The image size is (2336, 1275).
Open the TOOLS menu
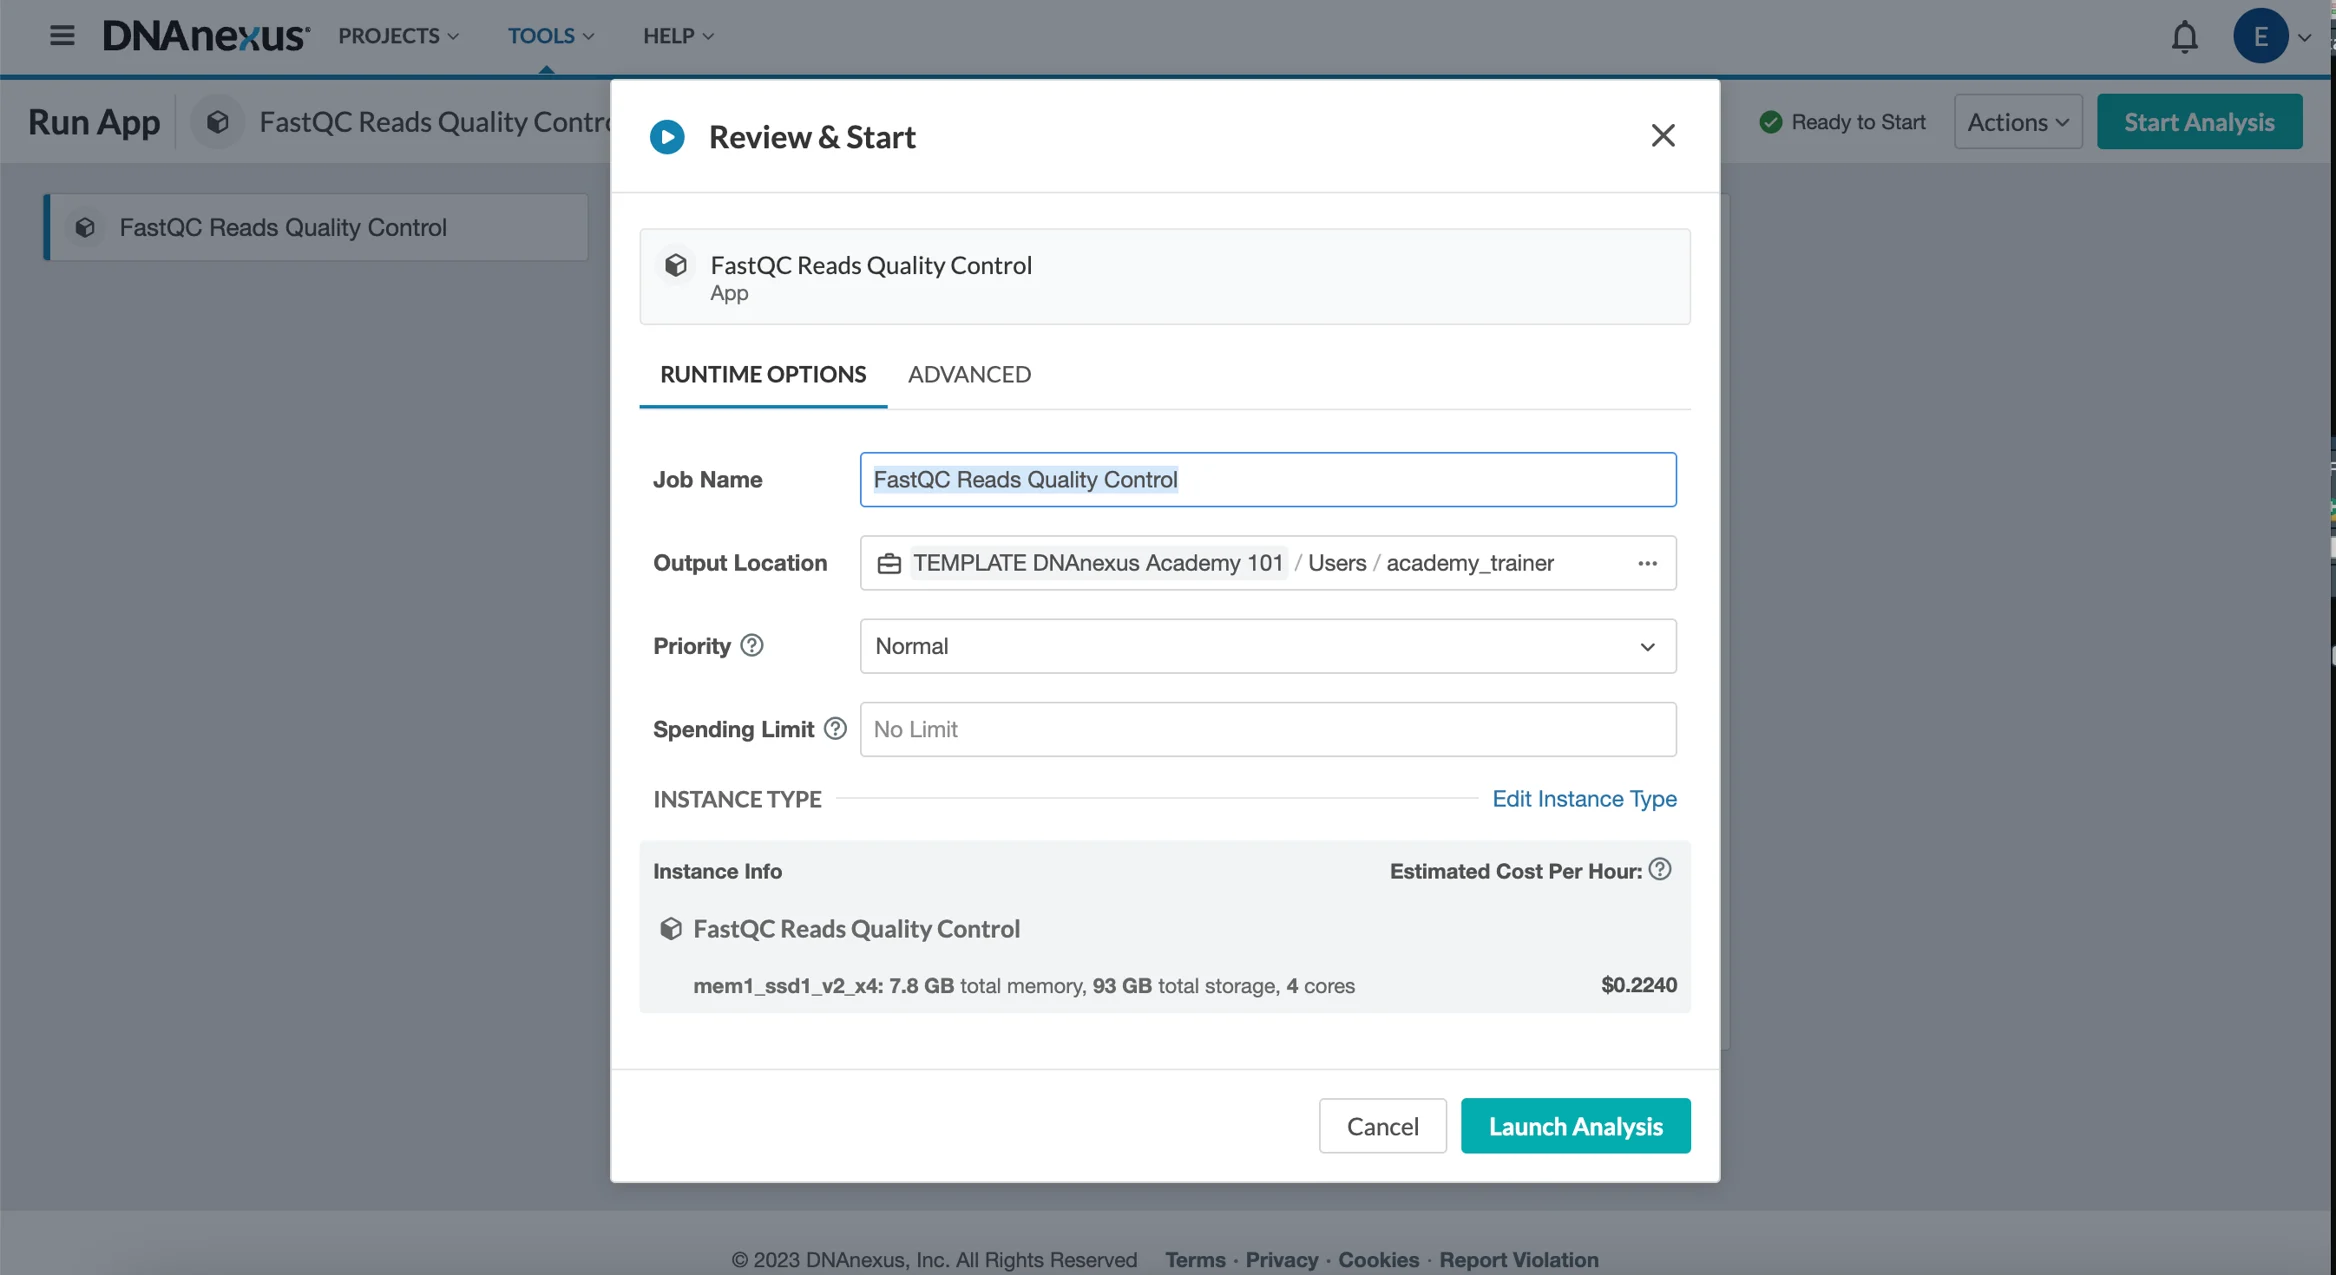pyautogui.click(x=550, y=36)
